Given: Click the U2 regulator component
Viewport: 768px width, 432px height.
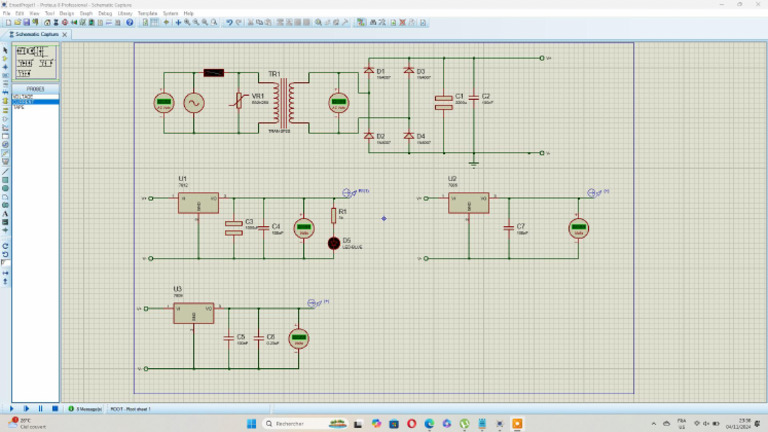Looking at the screenshot, I should point(469,203).
